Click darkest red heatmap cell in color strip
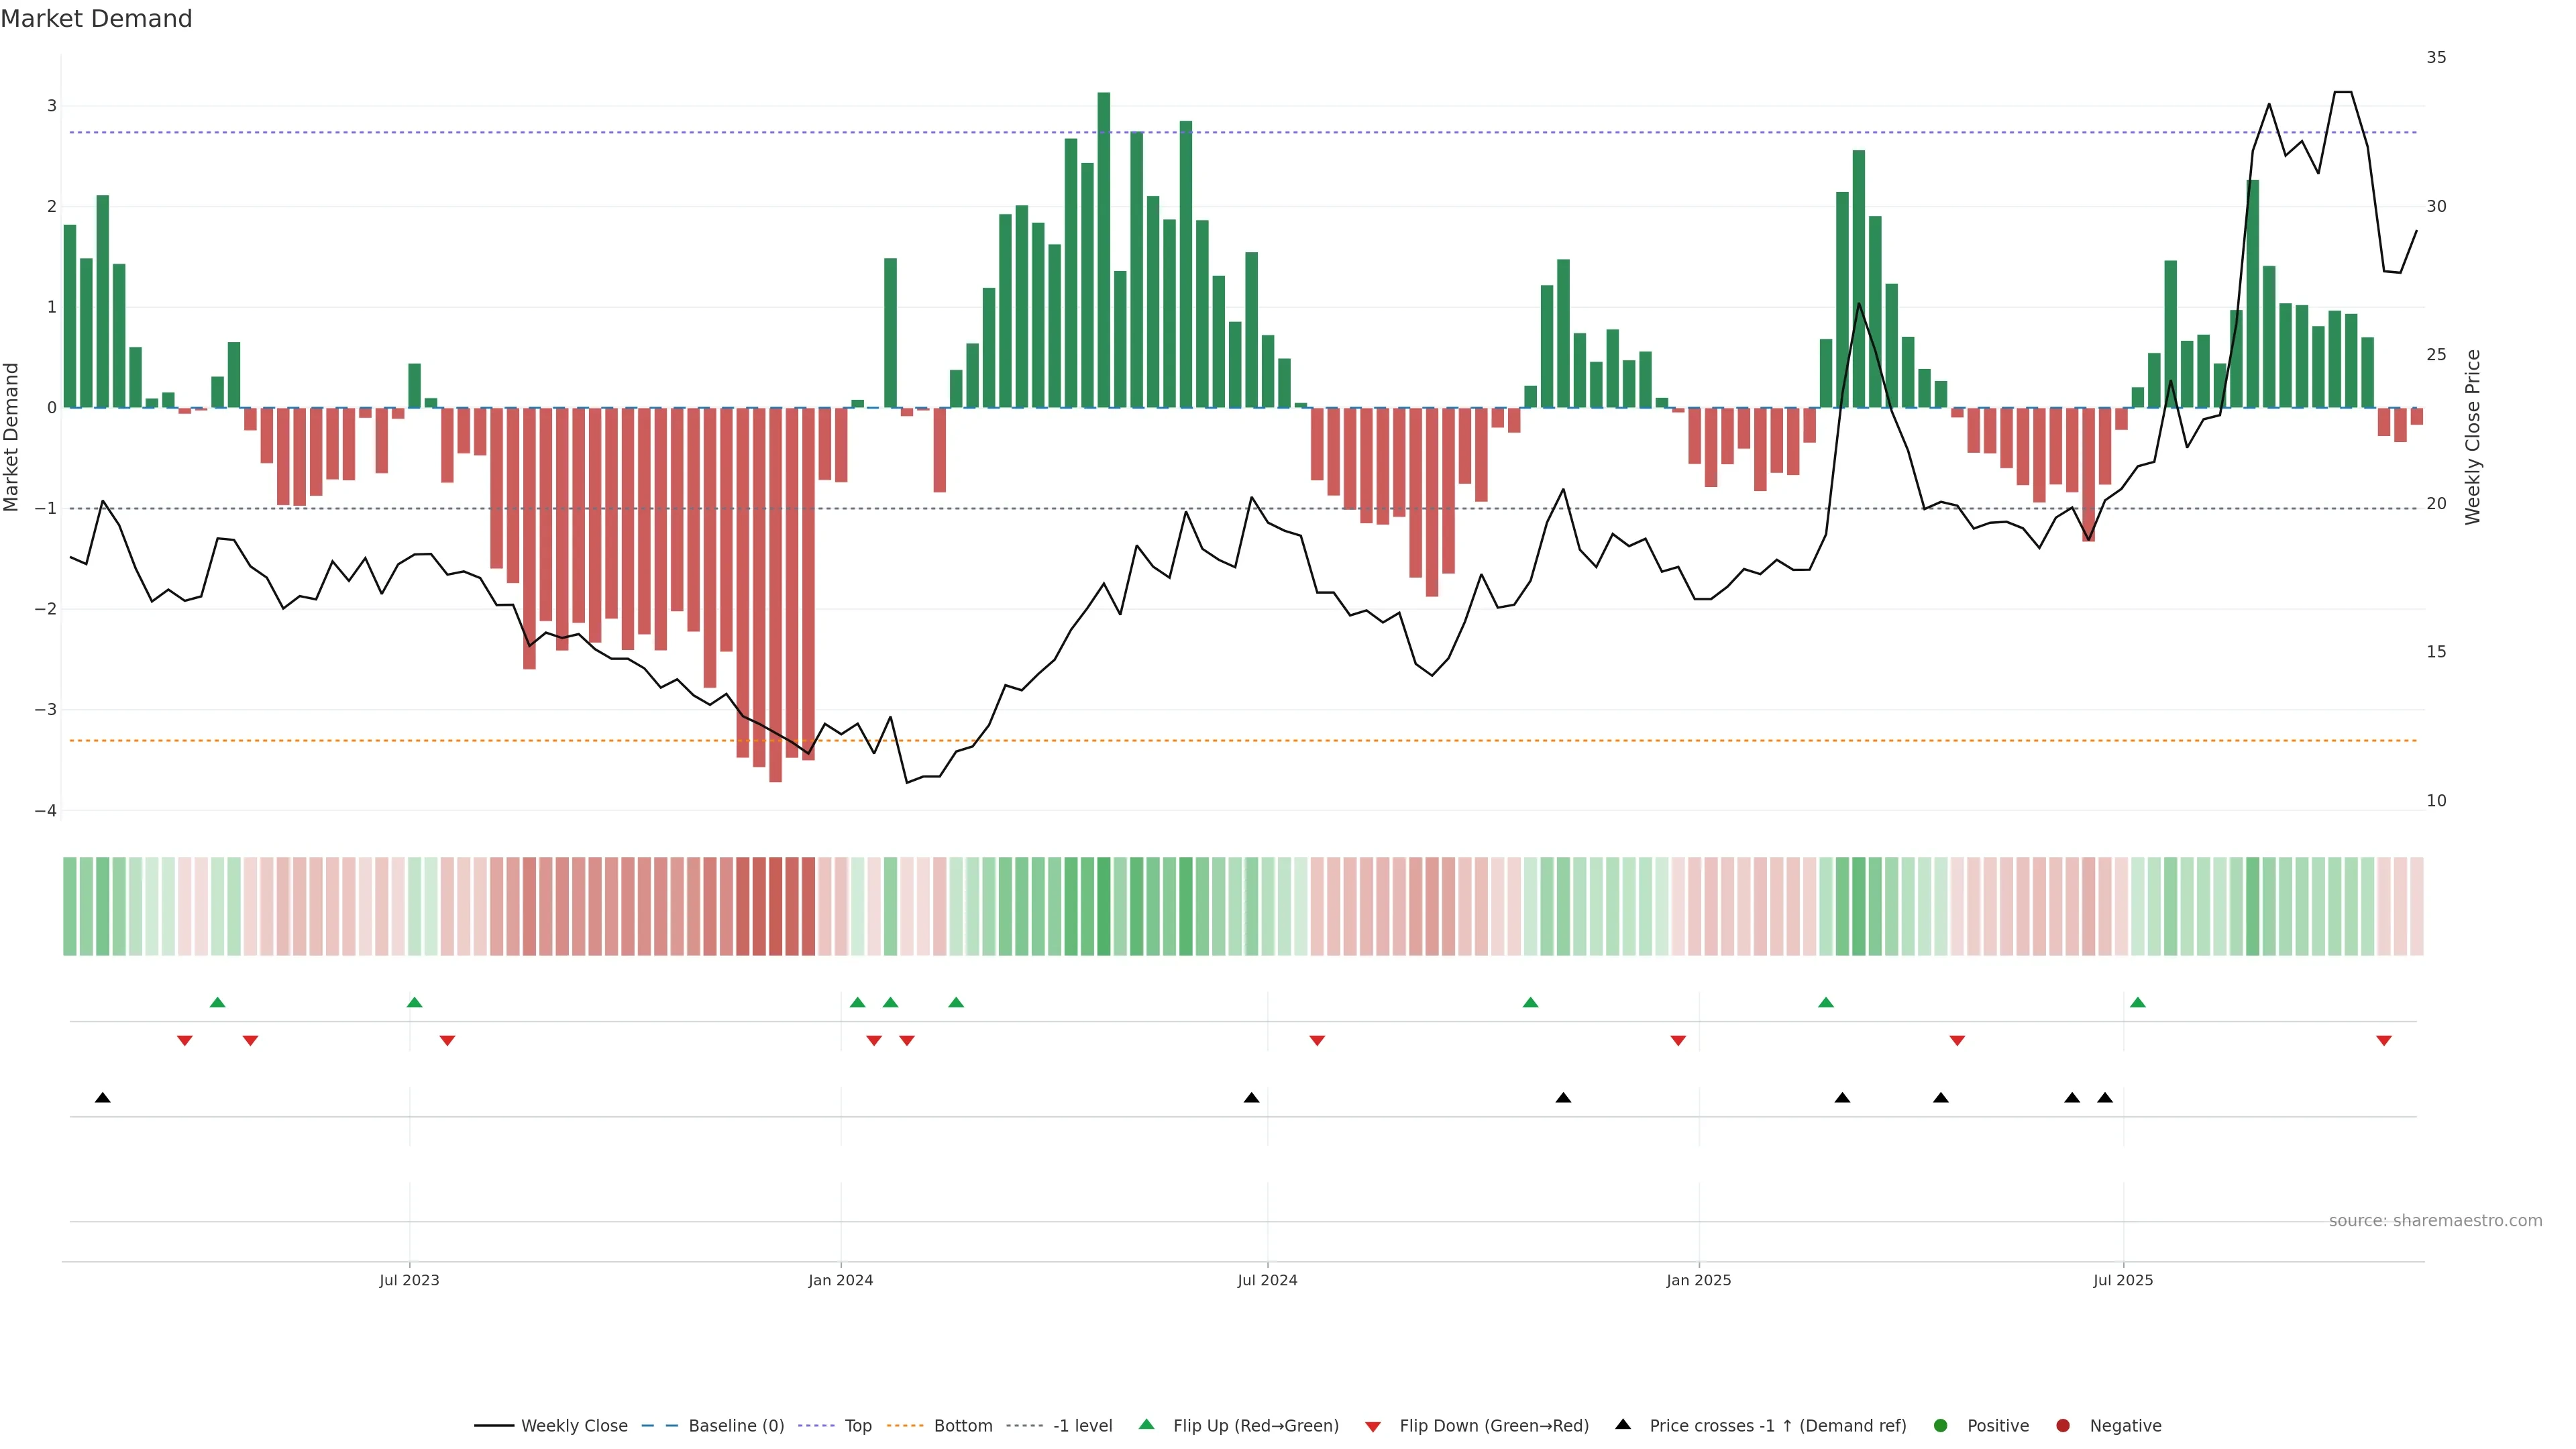Screen dimensions: 2576x1449 (775, 907)
